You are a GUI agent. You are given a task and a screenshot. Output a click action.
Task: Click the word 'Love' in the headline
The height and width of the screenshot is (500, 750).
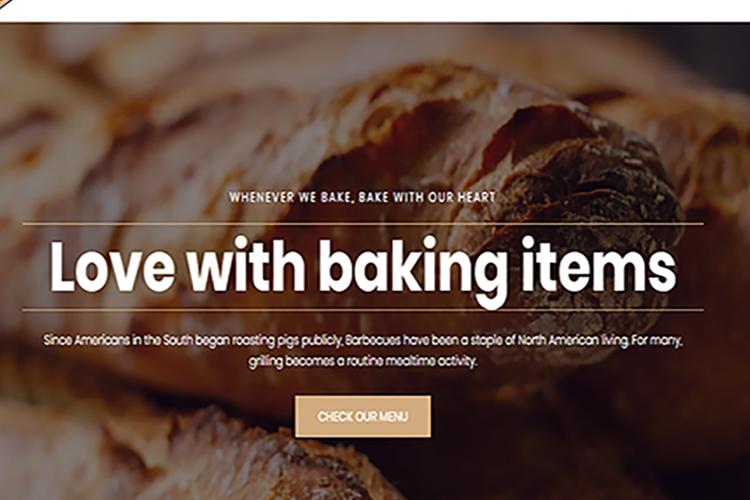click(112, 266)
